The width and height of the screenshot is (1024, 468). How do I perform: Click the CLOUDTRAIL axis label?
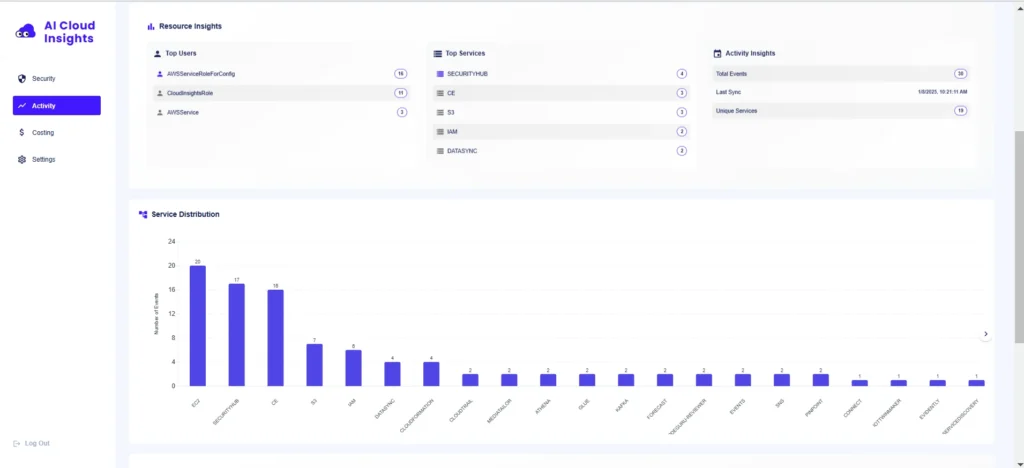point(461,411)
